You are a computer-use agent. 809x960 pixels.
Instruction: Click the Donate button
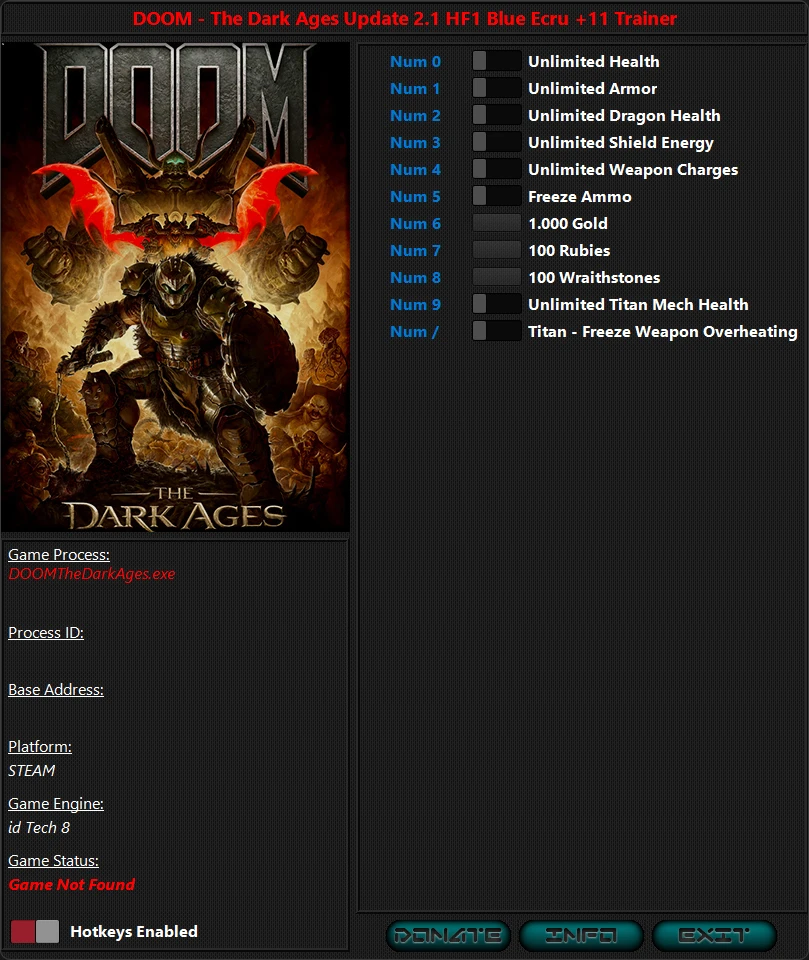point(447,936)
